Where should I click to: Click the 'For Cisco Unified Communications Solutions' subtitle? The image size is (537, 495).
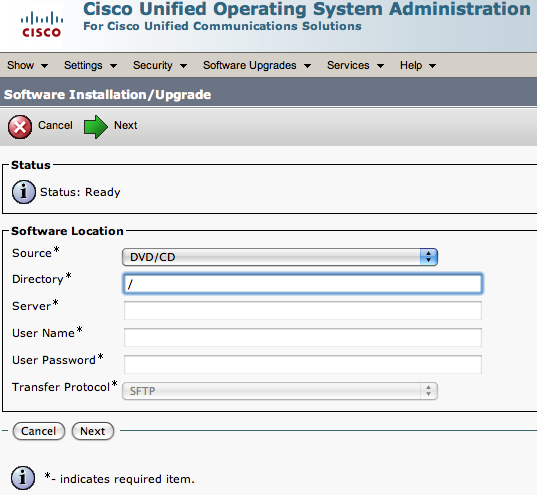pos(222,26)
